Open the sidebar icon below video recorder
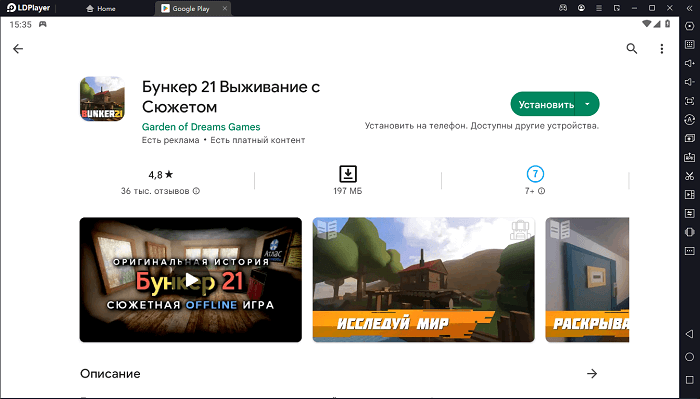The width and height of the screenshot is (700, 399). click(x=689, y=213)
